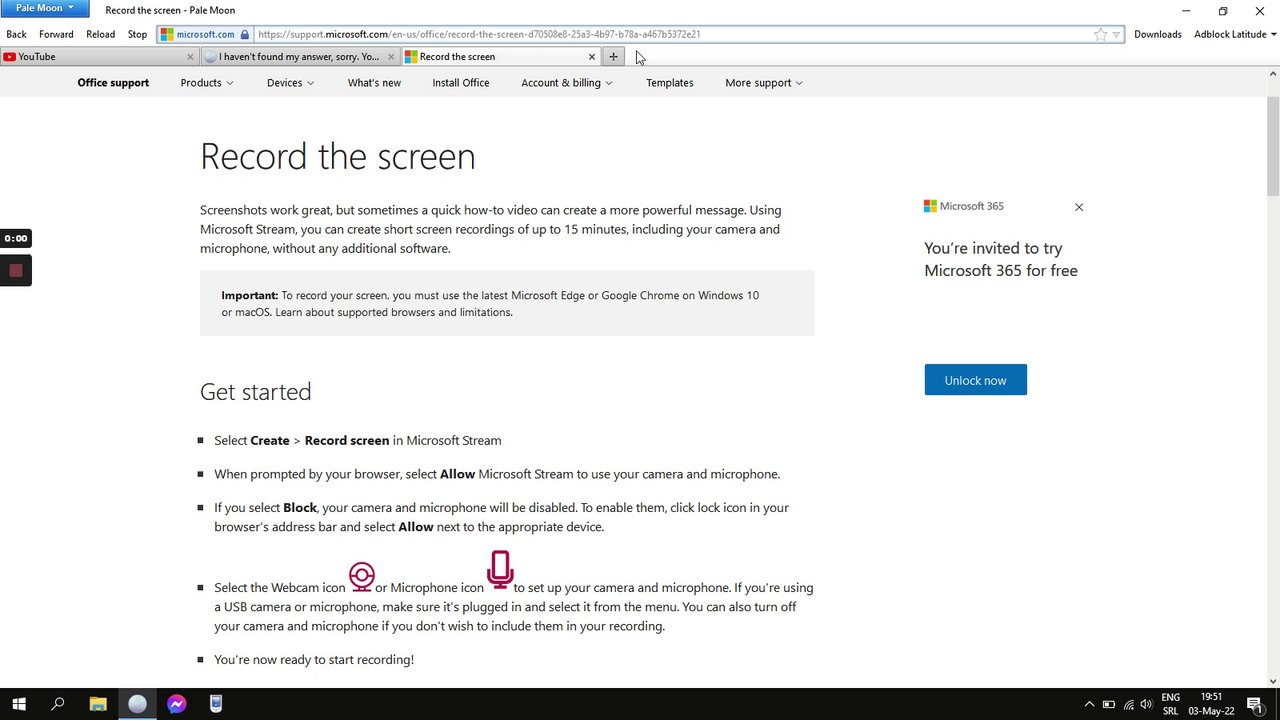Viewport: 1280px width, 720px height.
Task: Switch to the YouTube tab
Action: (98, 57)
